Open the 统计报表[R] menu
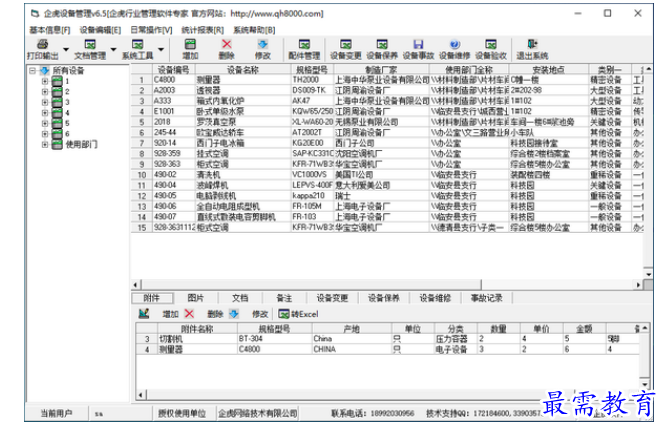Image resolution: width=664 pixels, height=435 pixels. coord(202,30)
